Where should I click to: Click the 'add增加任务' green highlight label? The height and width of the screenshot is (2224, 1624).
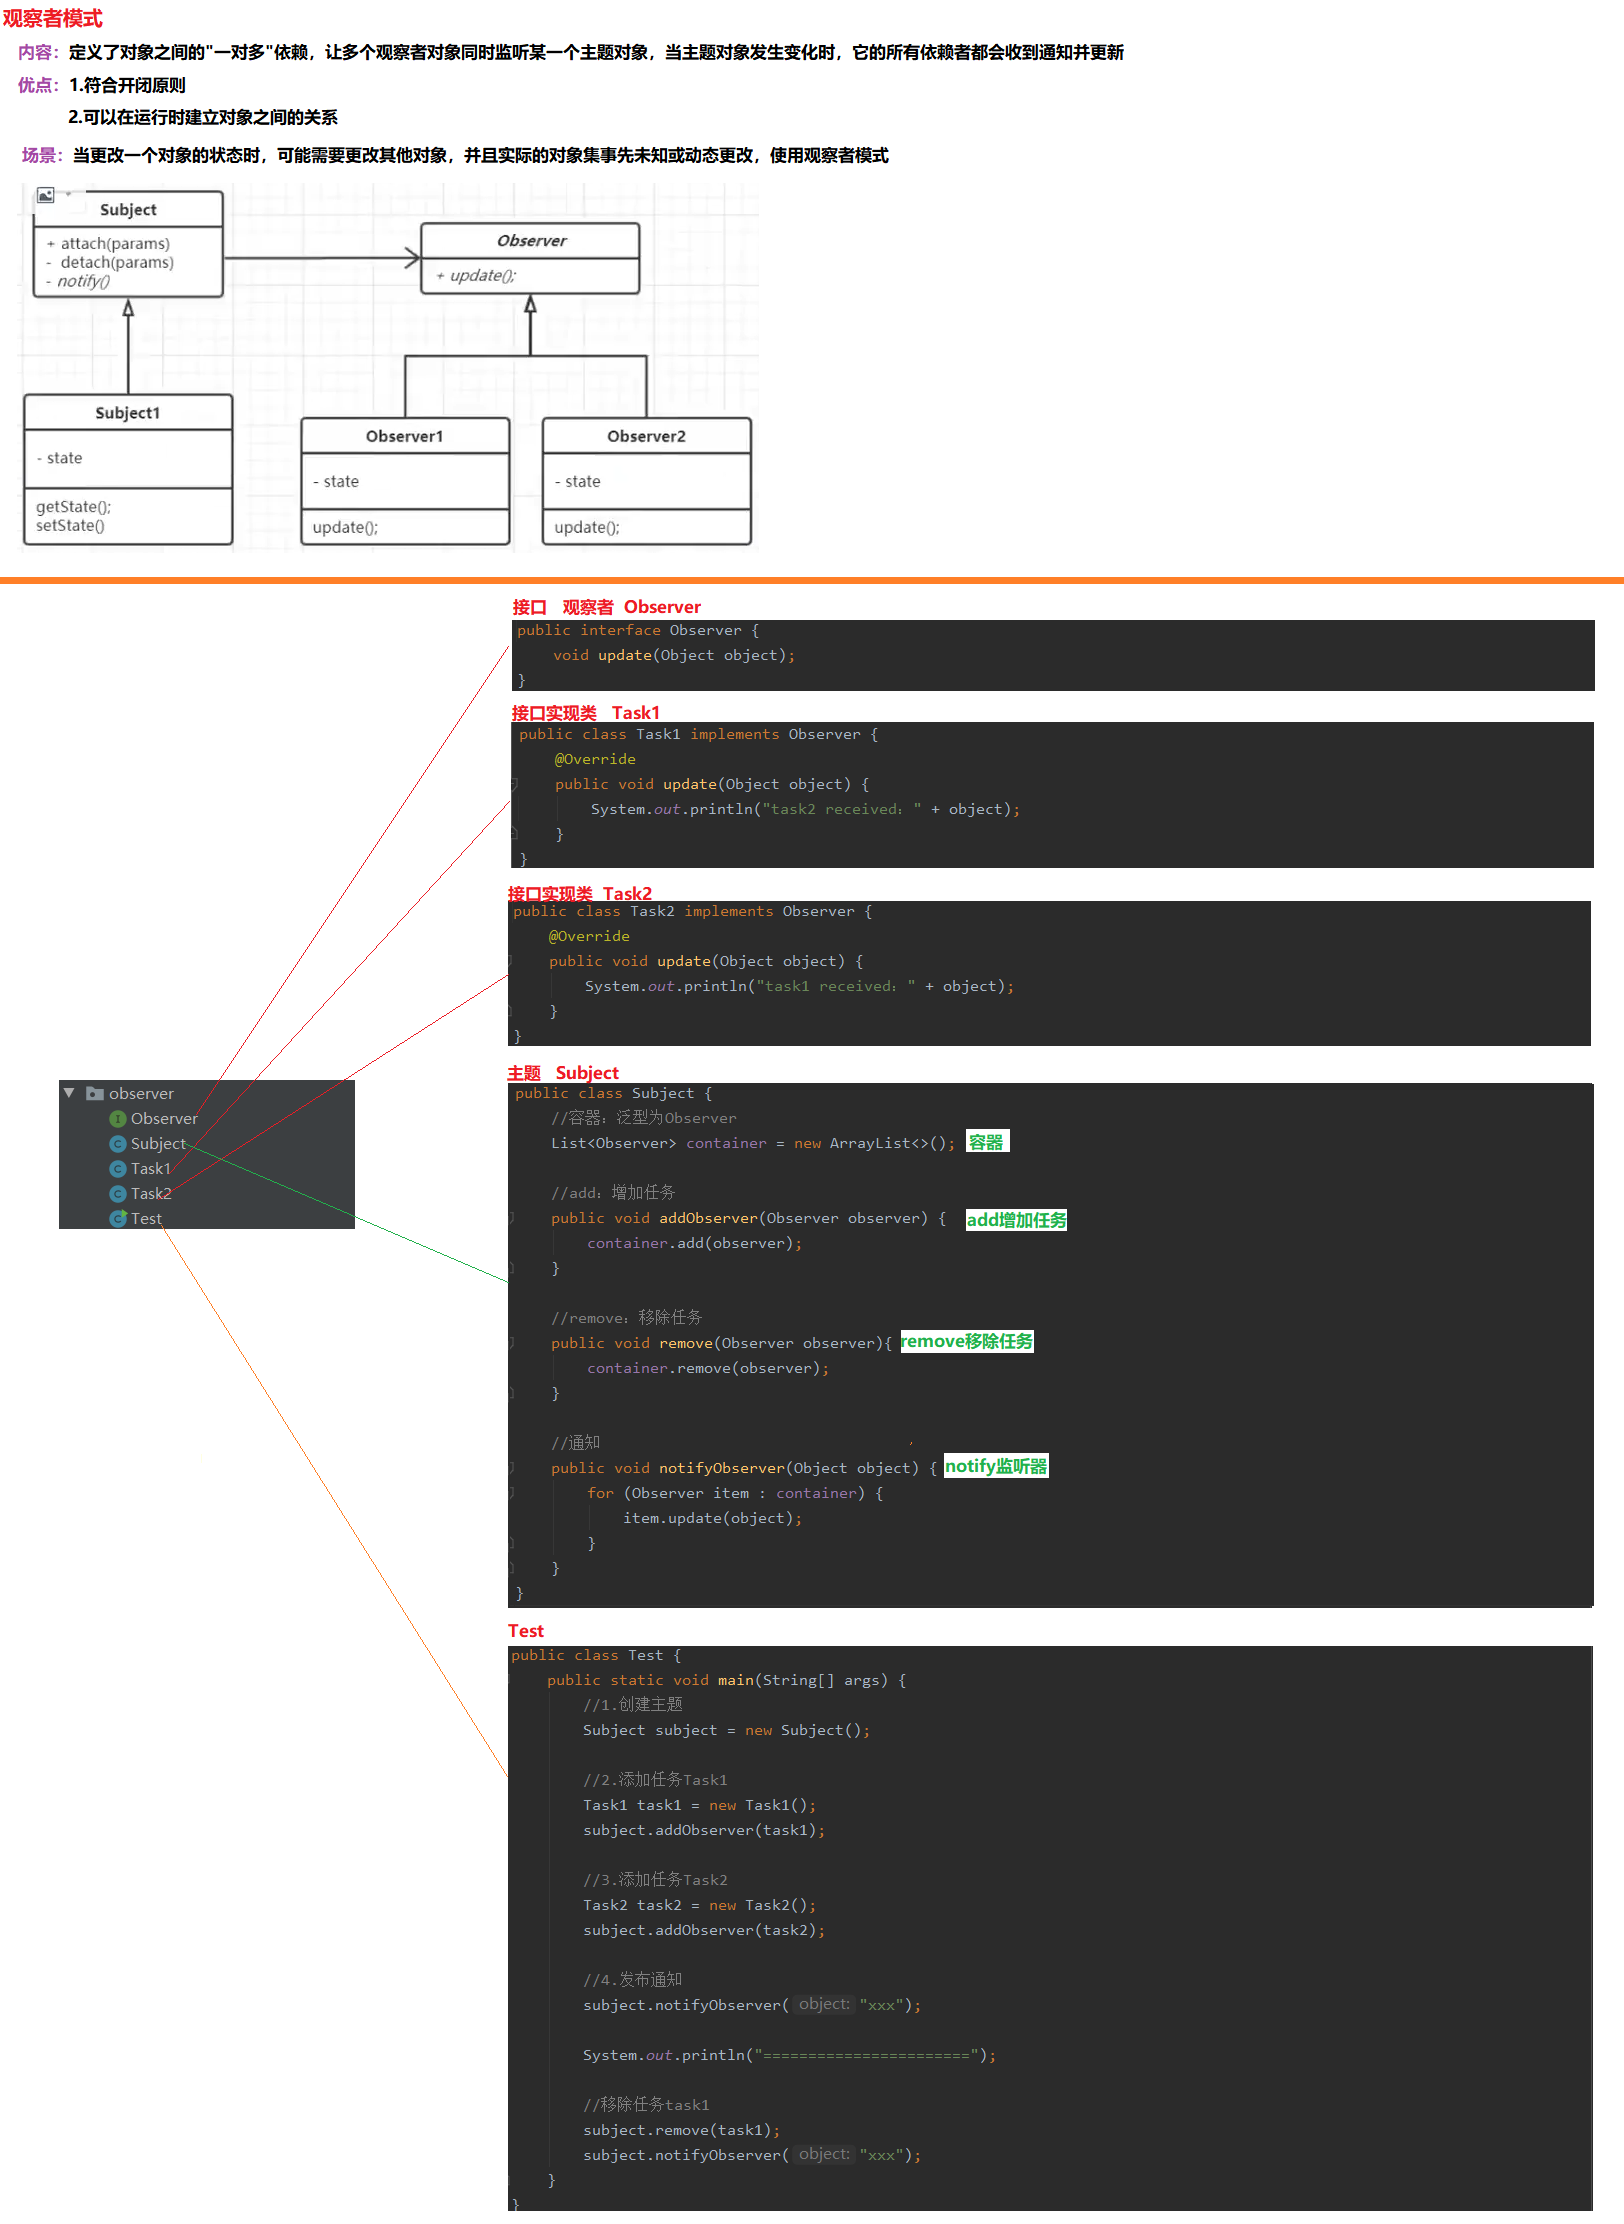[x=1016, y=1220]
